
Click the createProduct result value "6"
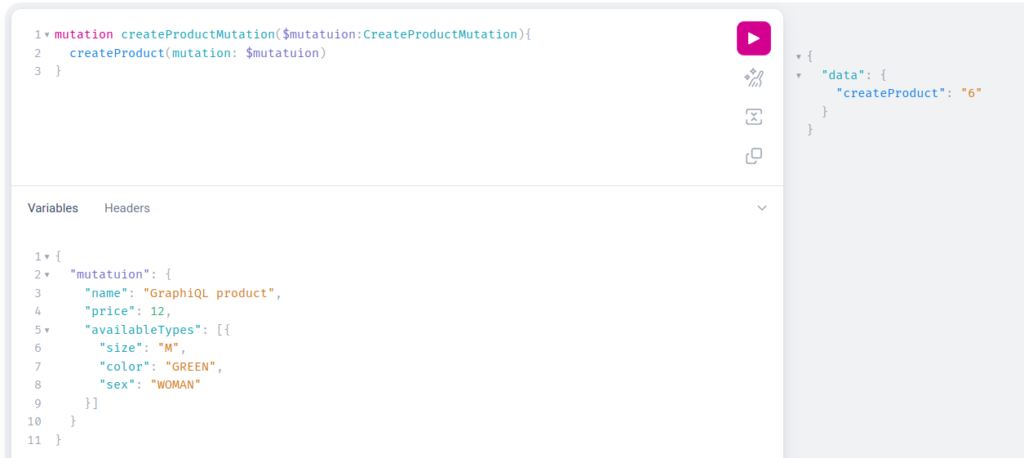(x=971, y=93)
